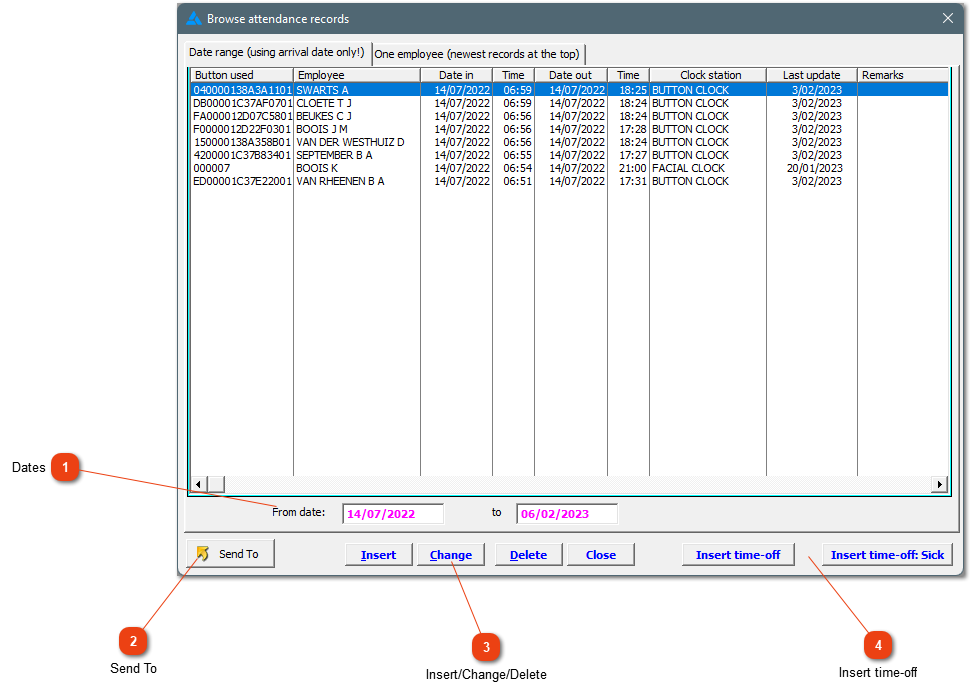Select the BOOIS K record

[569, 168]
